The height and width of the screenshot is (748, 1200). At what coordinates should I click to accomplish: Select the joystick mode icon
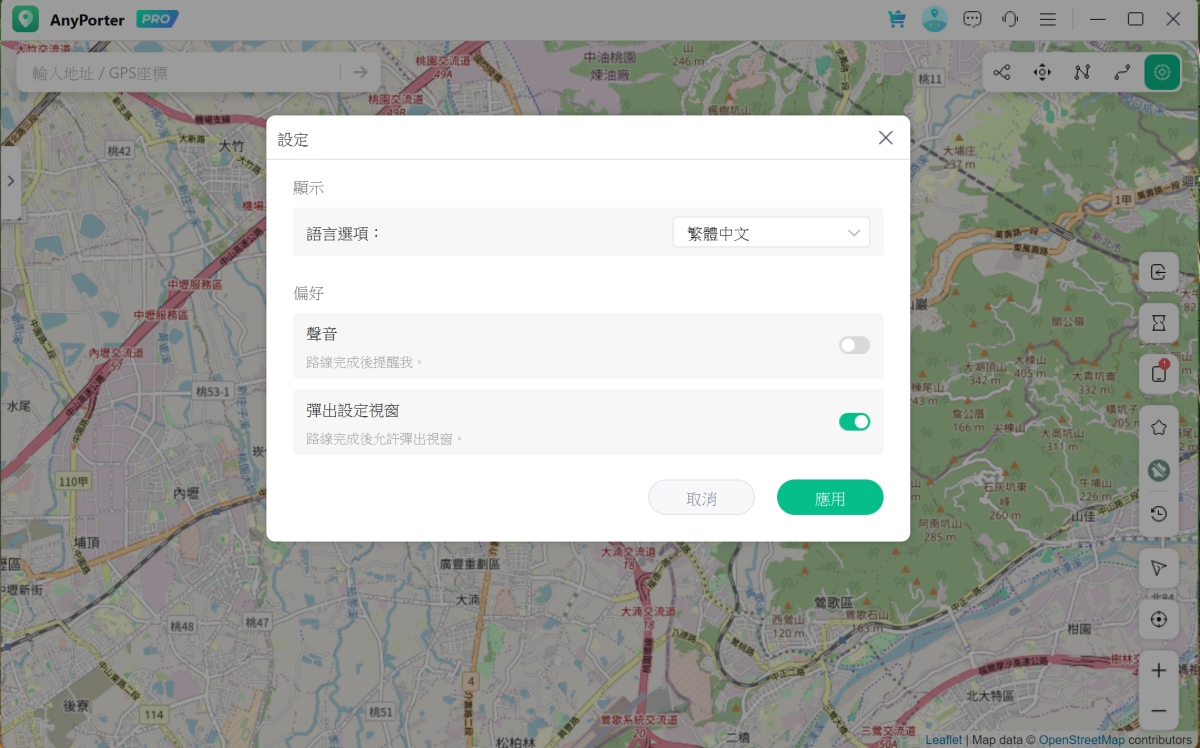pos(1042,72)
